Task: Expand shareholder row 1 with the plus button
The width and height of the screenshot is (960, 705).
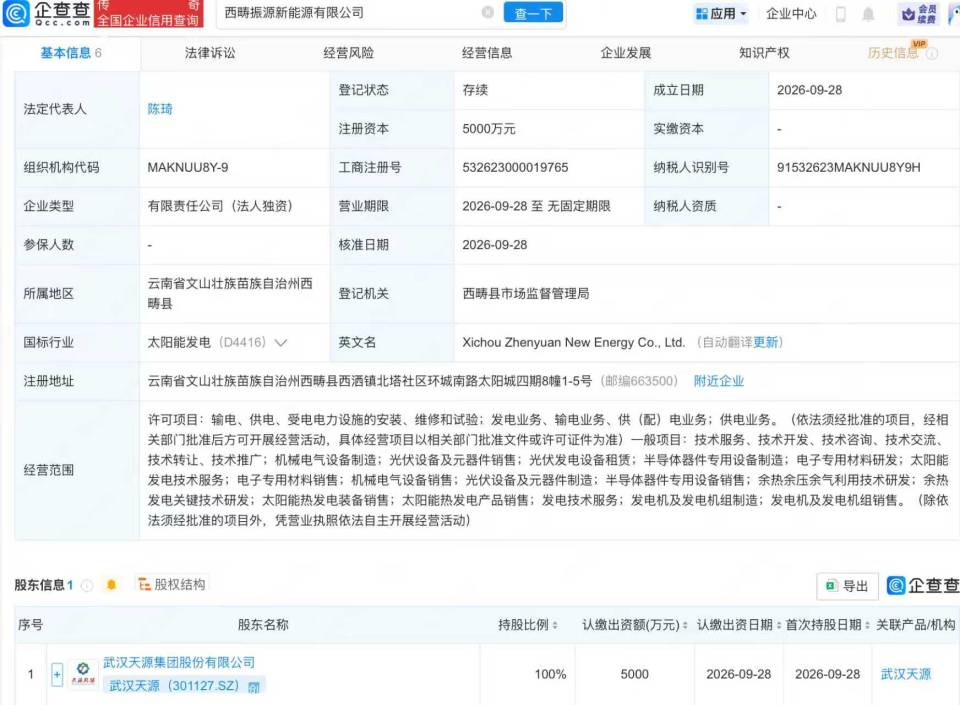Action: (x=57, y=674)
